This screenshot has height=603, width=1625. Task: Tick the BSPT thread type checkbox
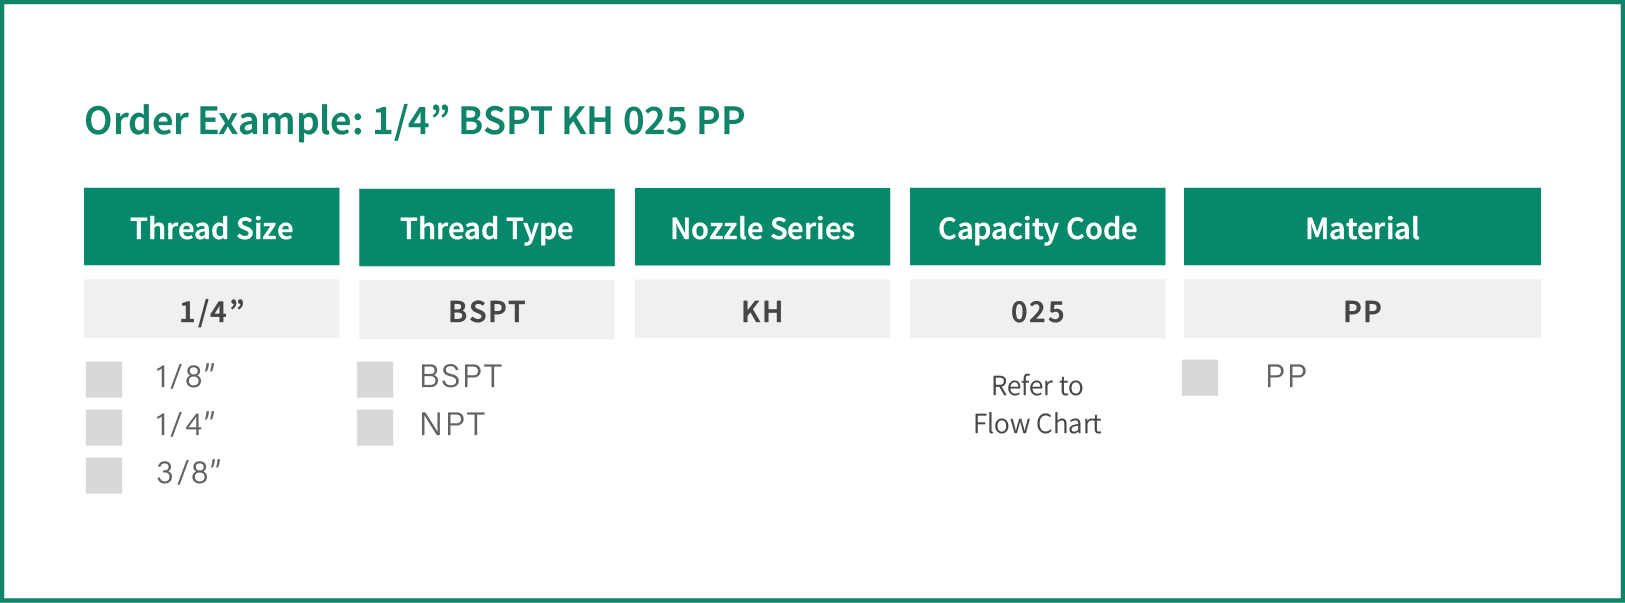(375, 380)
